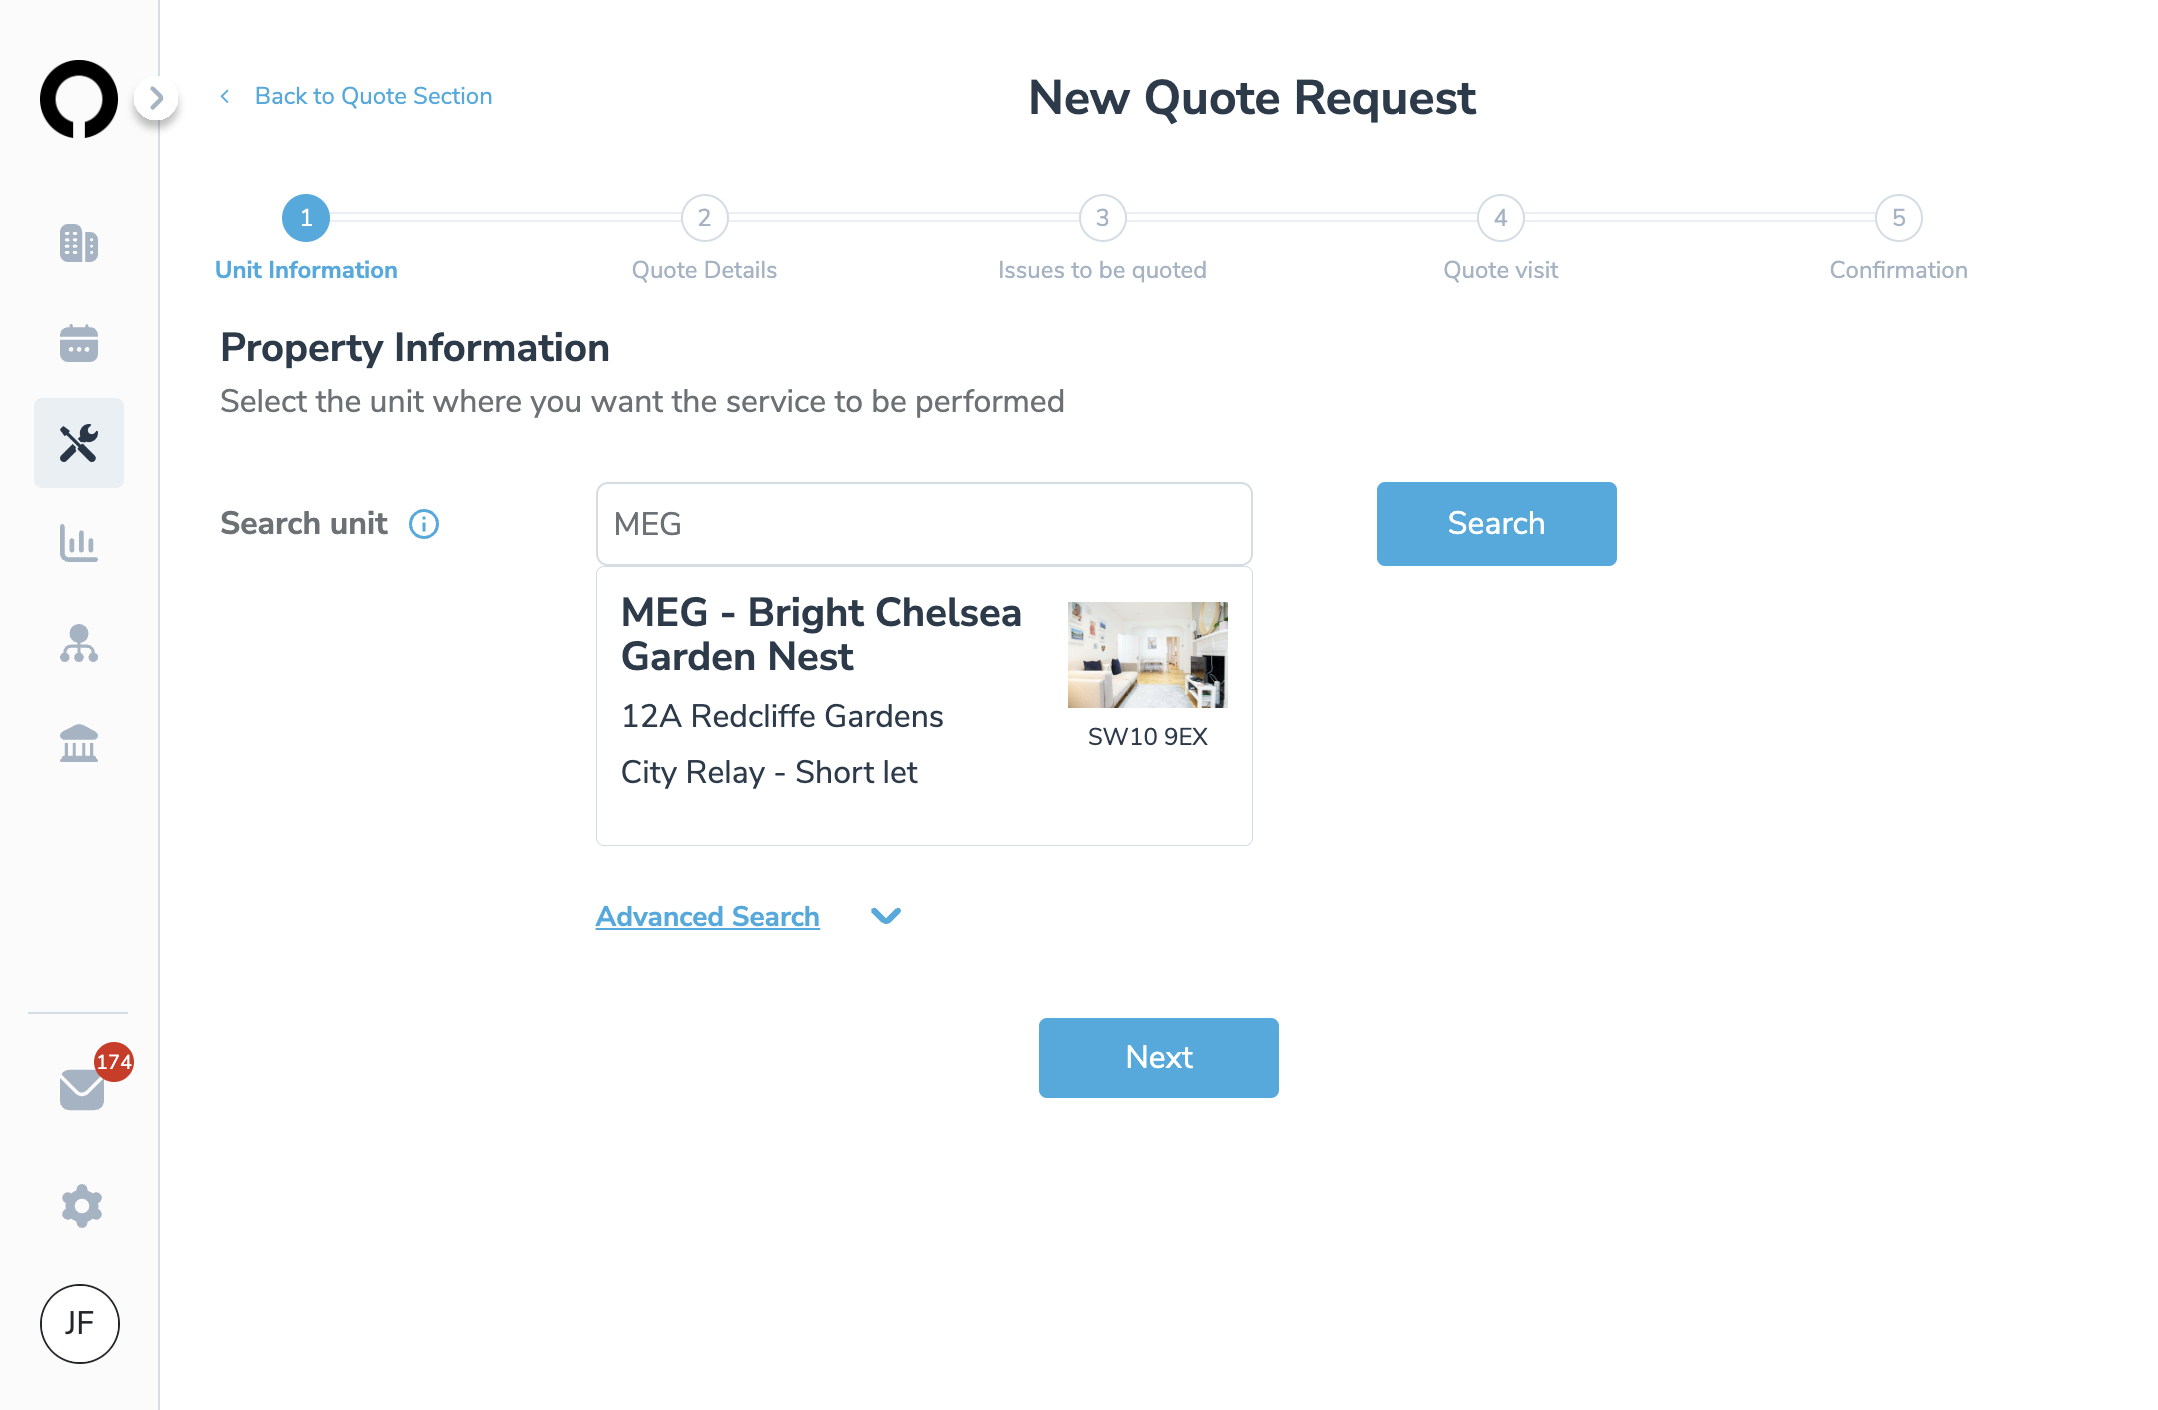
Task: Click the blue Search button
Action: (x=1496, y=524)
